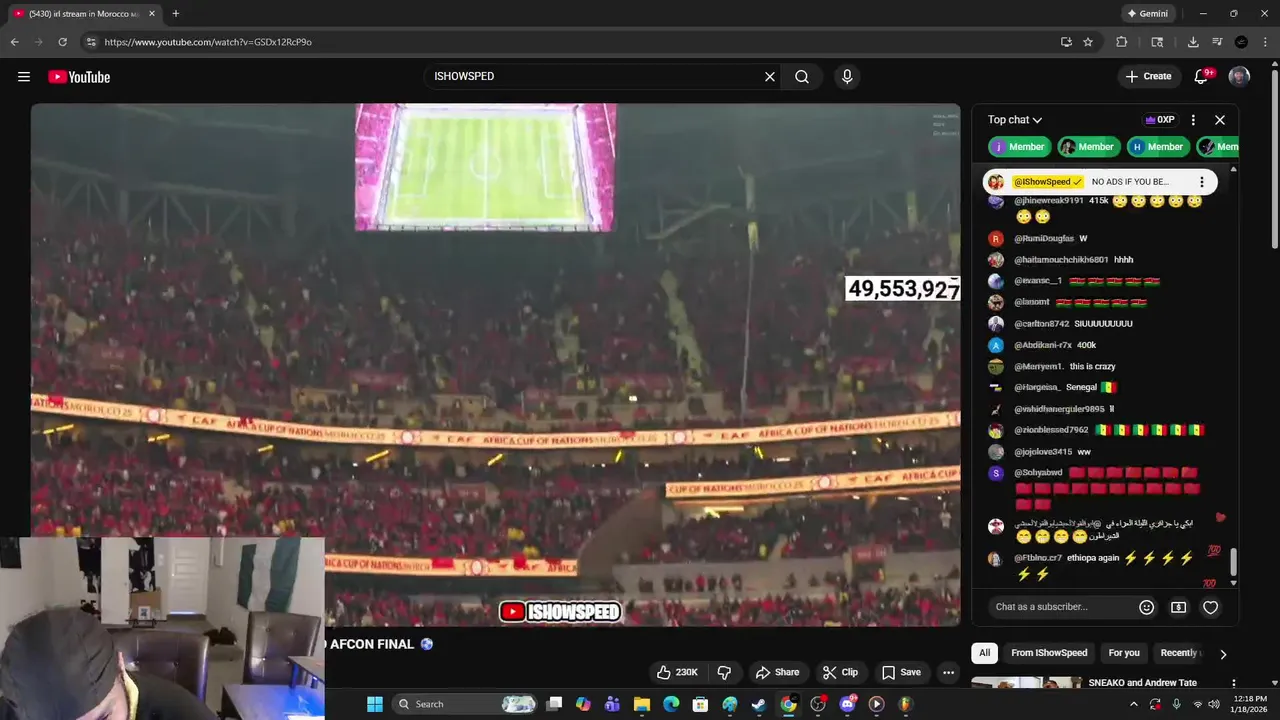The height and width of the screenshot is (720, 1280).
Task: Open the YouTube account avatar menu
Action: (x=1239, y=77)
